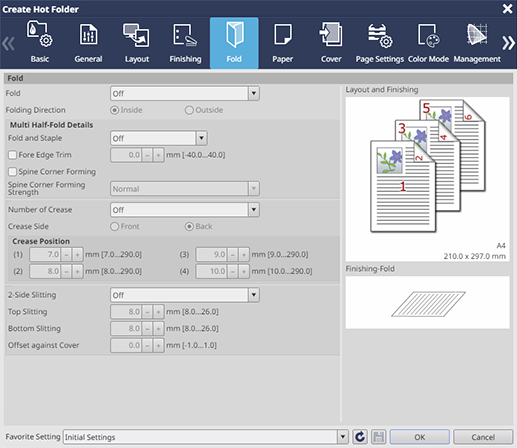Viewport: 517px width, 448px height.
Task: Confirm with the OK button
Action: click(x=420, y=437)
